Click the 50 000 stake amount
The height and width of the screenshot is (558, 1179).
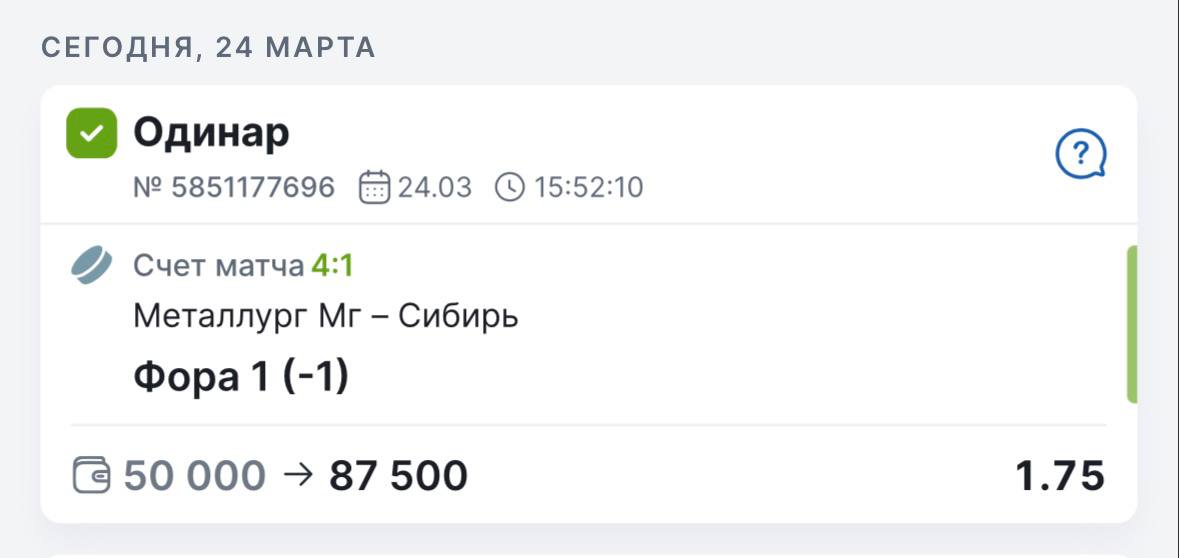[x=195, y=476]
